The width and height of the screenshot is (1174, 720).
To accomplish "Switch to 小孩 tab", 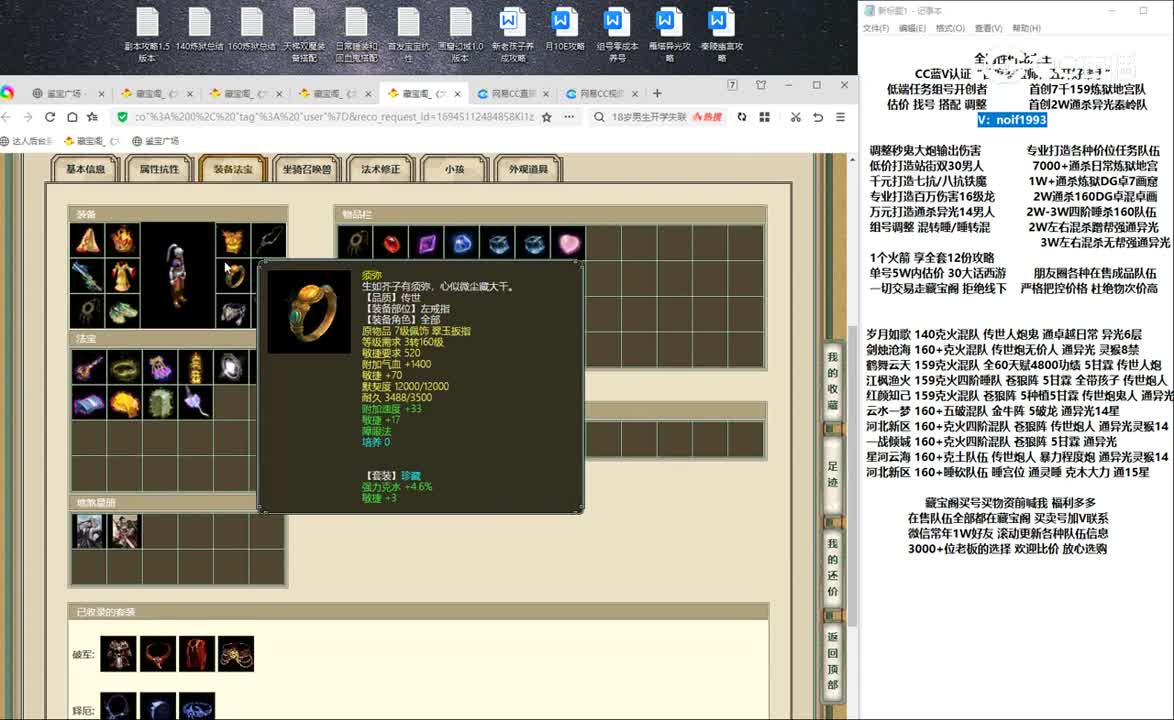I will coord(454,169).
